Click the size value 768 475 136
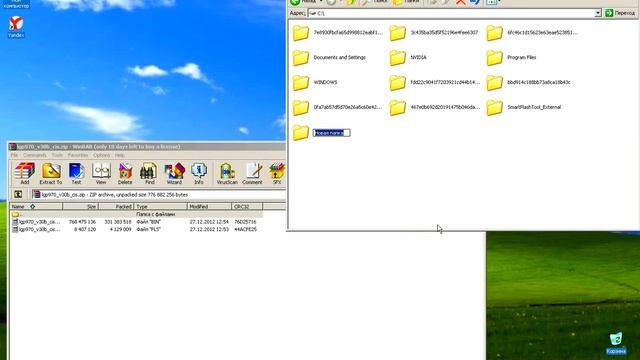This screenshot has height=360, width=640. pos(82,222)
